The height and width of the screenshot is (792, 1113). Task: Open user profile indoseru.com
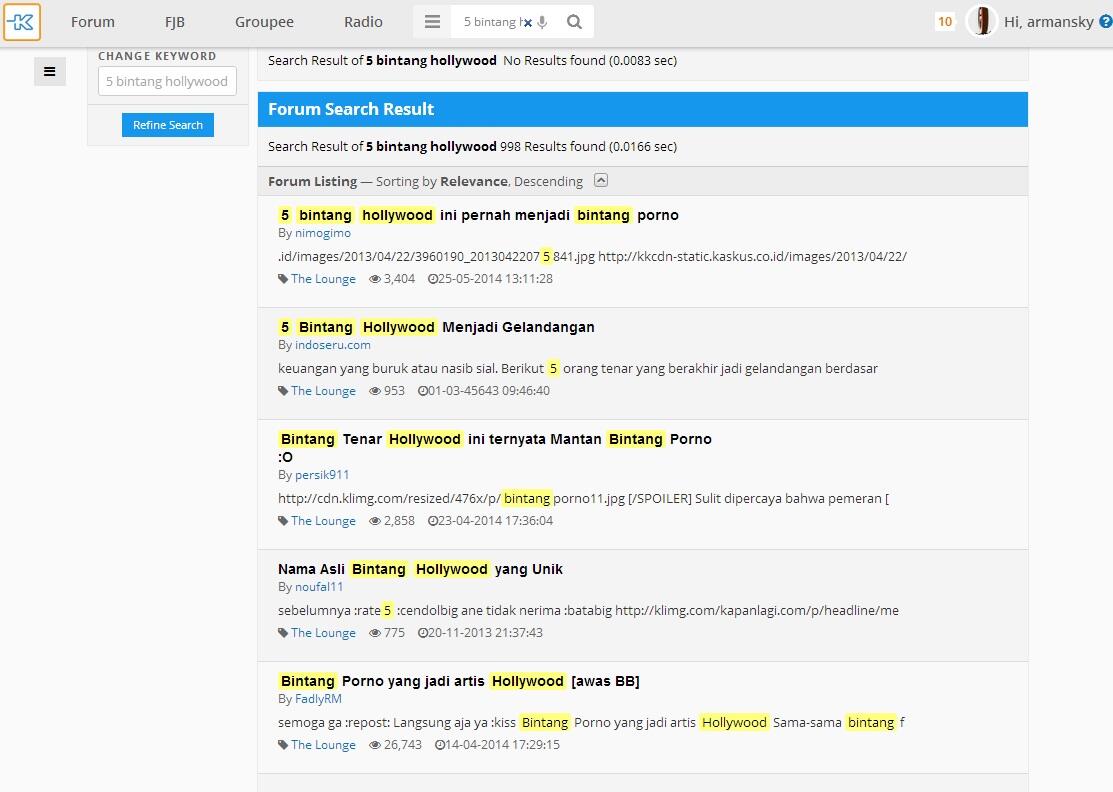pos(332,345)
